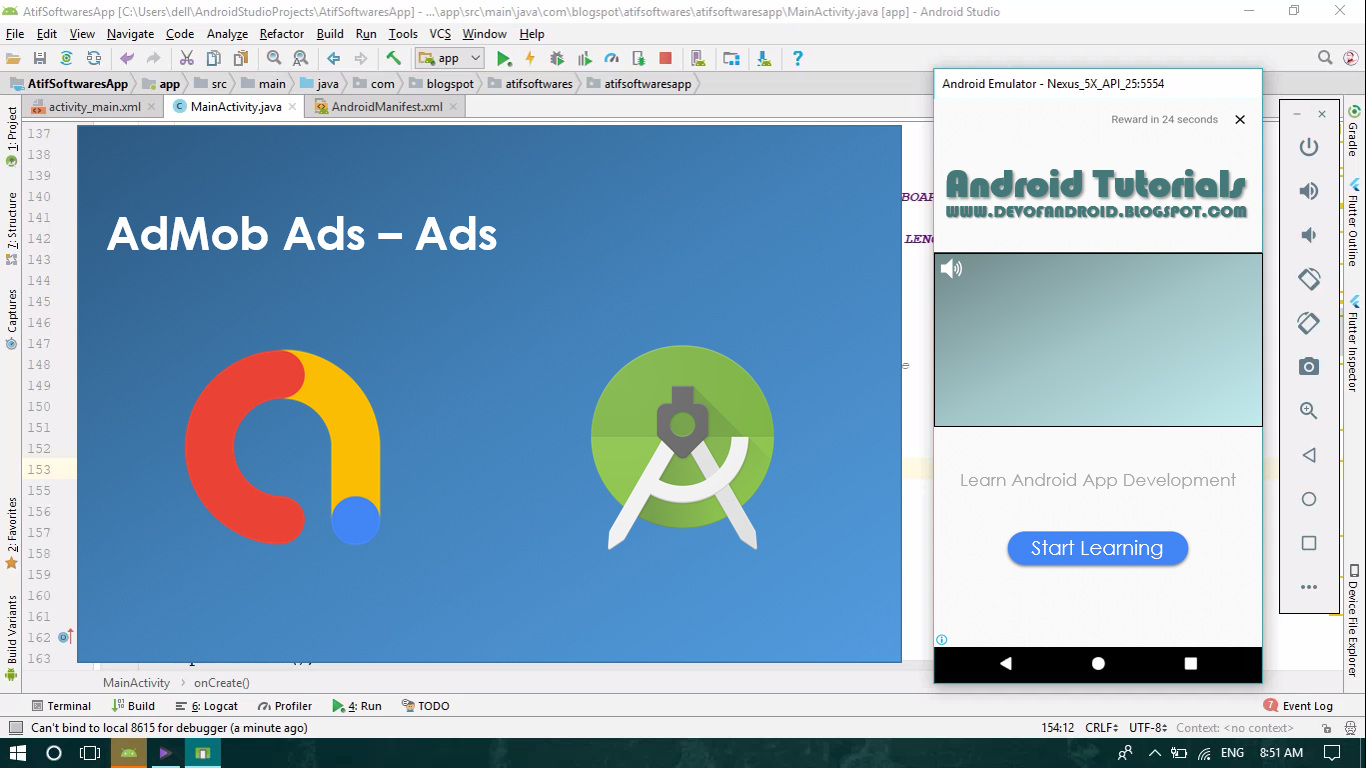
Task: Open emulator extended controls three dots
Action: 1309,587
